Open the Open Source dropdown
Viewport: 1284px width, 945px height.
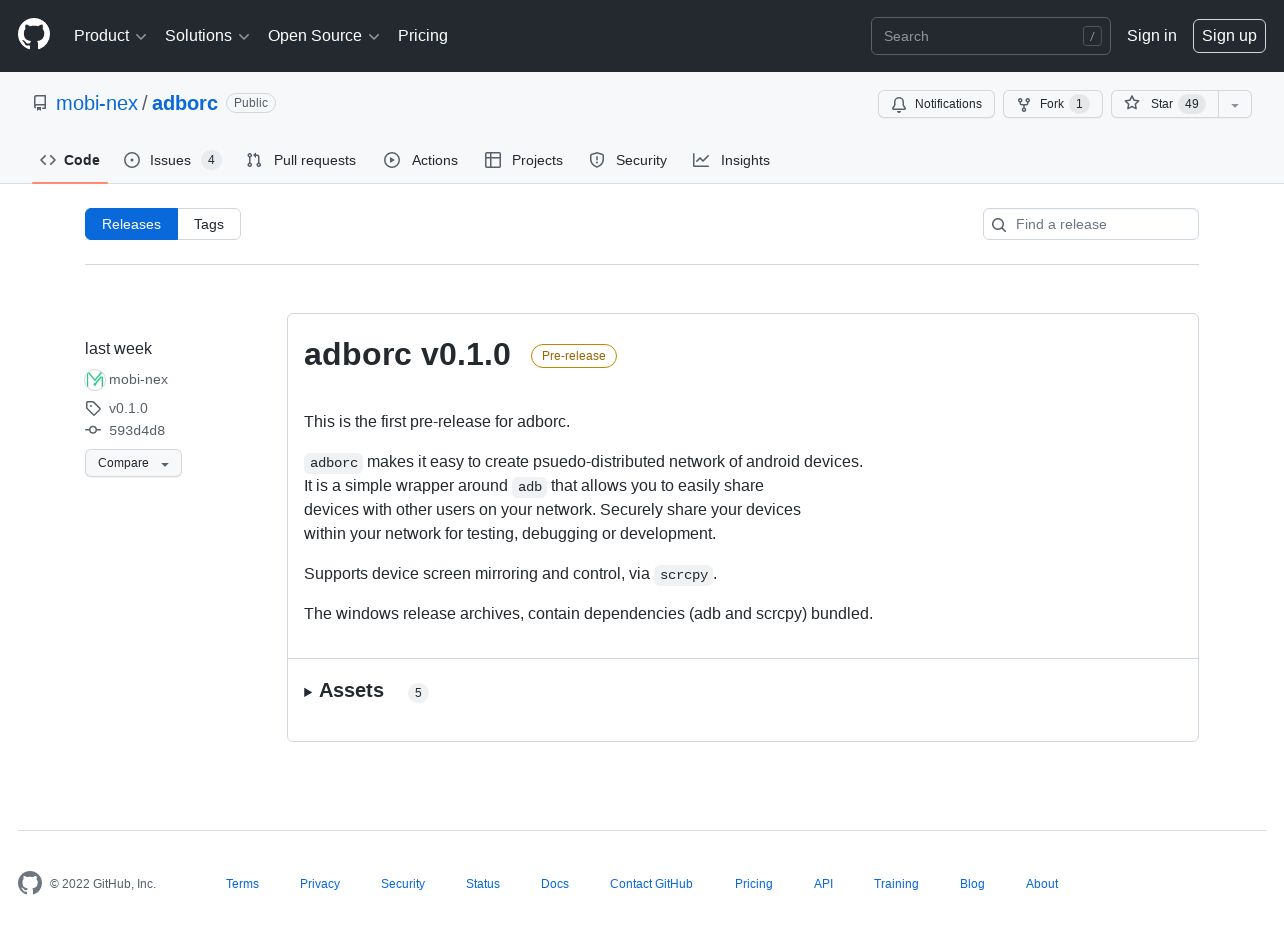coord(324,36)
